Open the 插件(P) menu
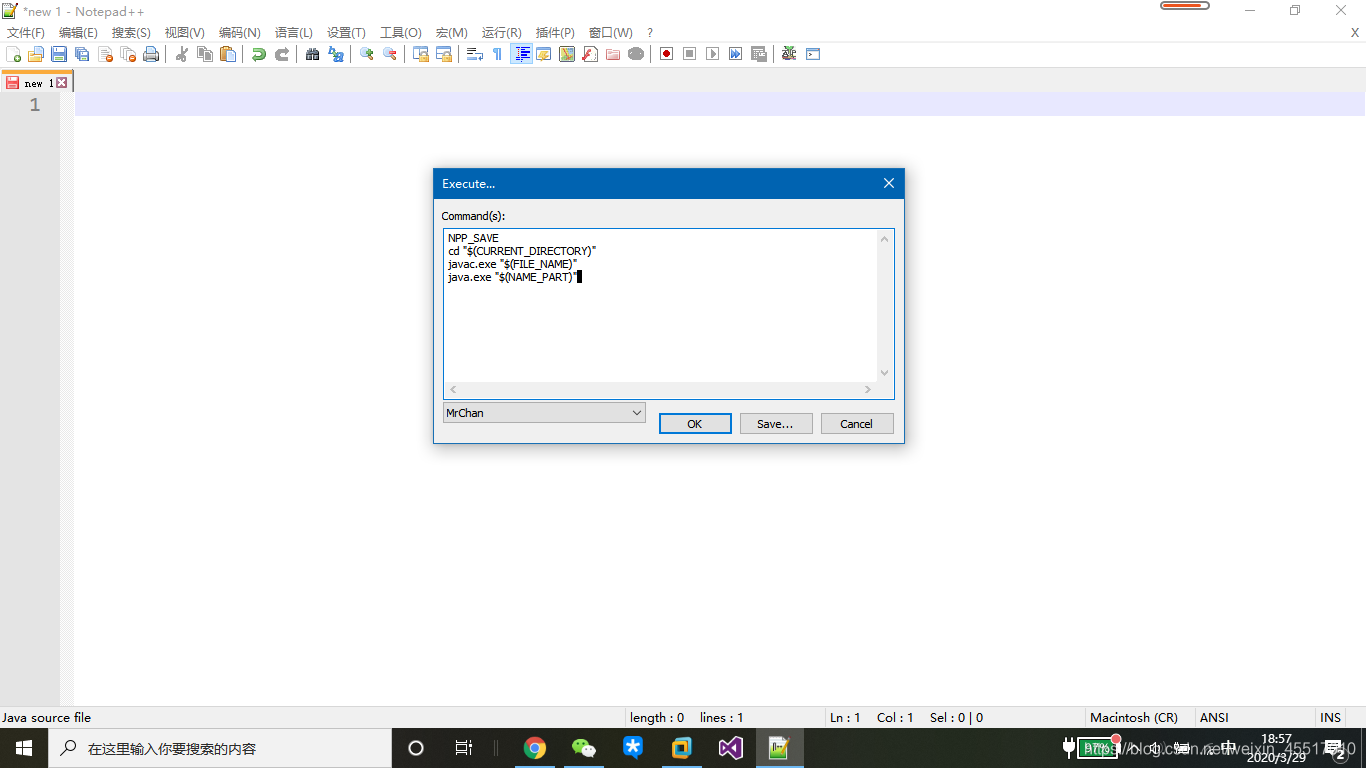Screen dimensions: 1366x768 click(555, 33)
